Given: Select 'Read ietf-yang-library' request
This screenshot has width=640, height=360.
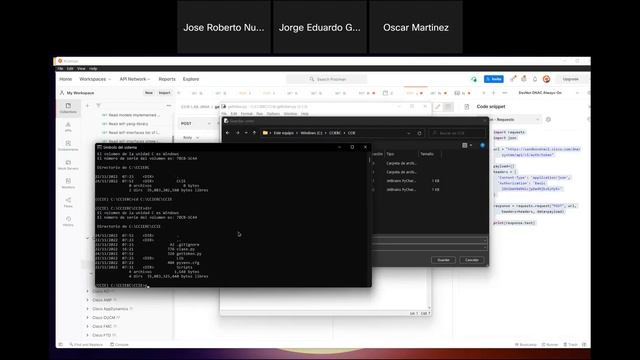Looking at the screenshot, I should click(x=128, y=124).
